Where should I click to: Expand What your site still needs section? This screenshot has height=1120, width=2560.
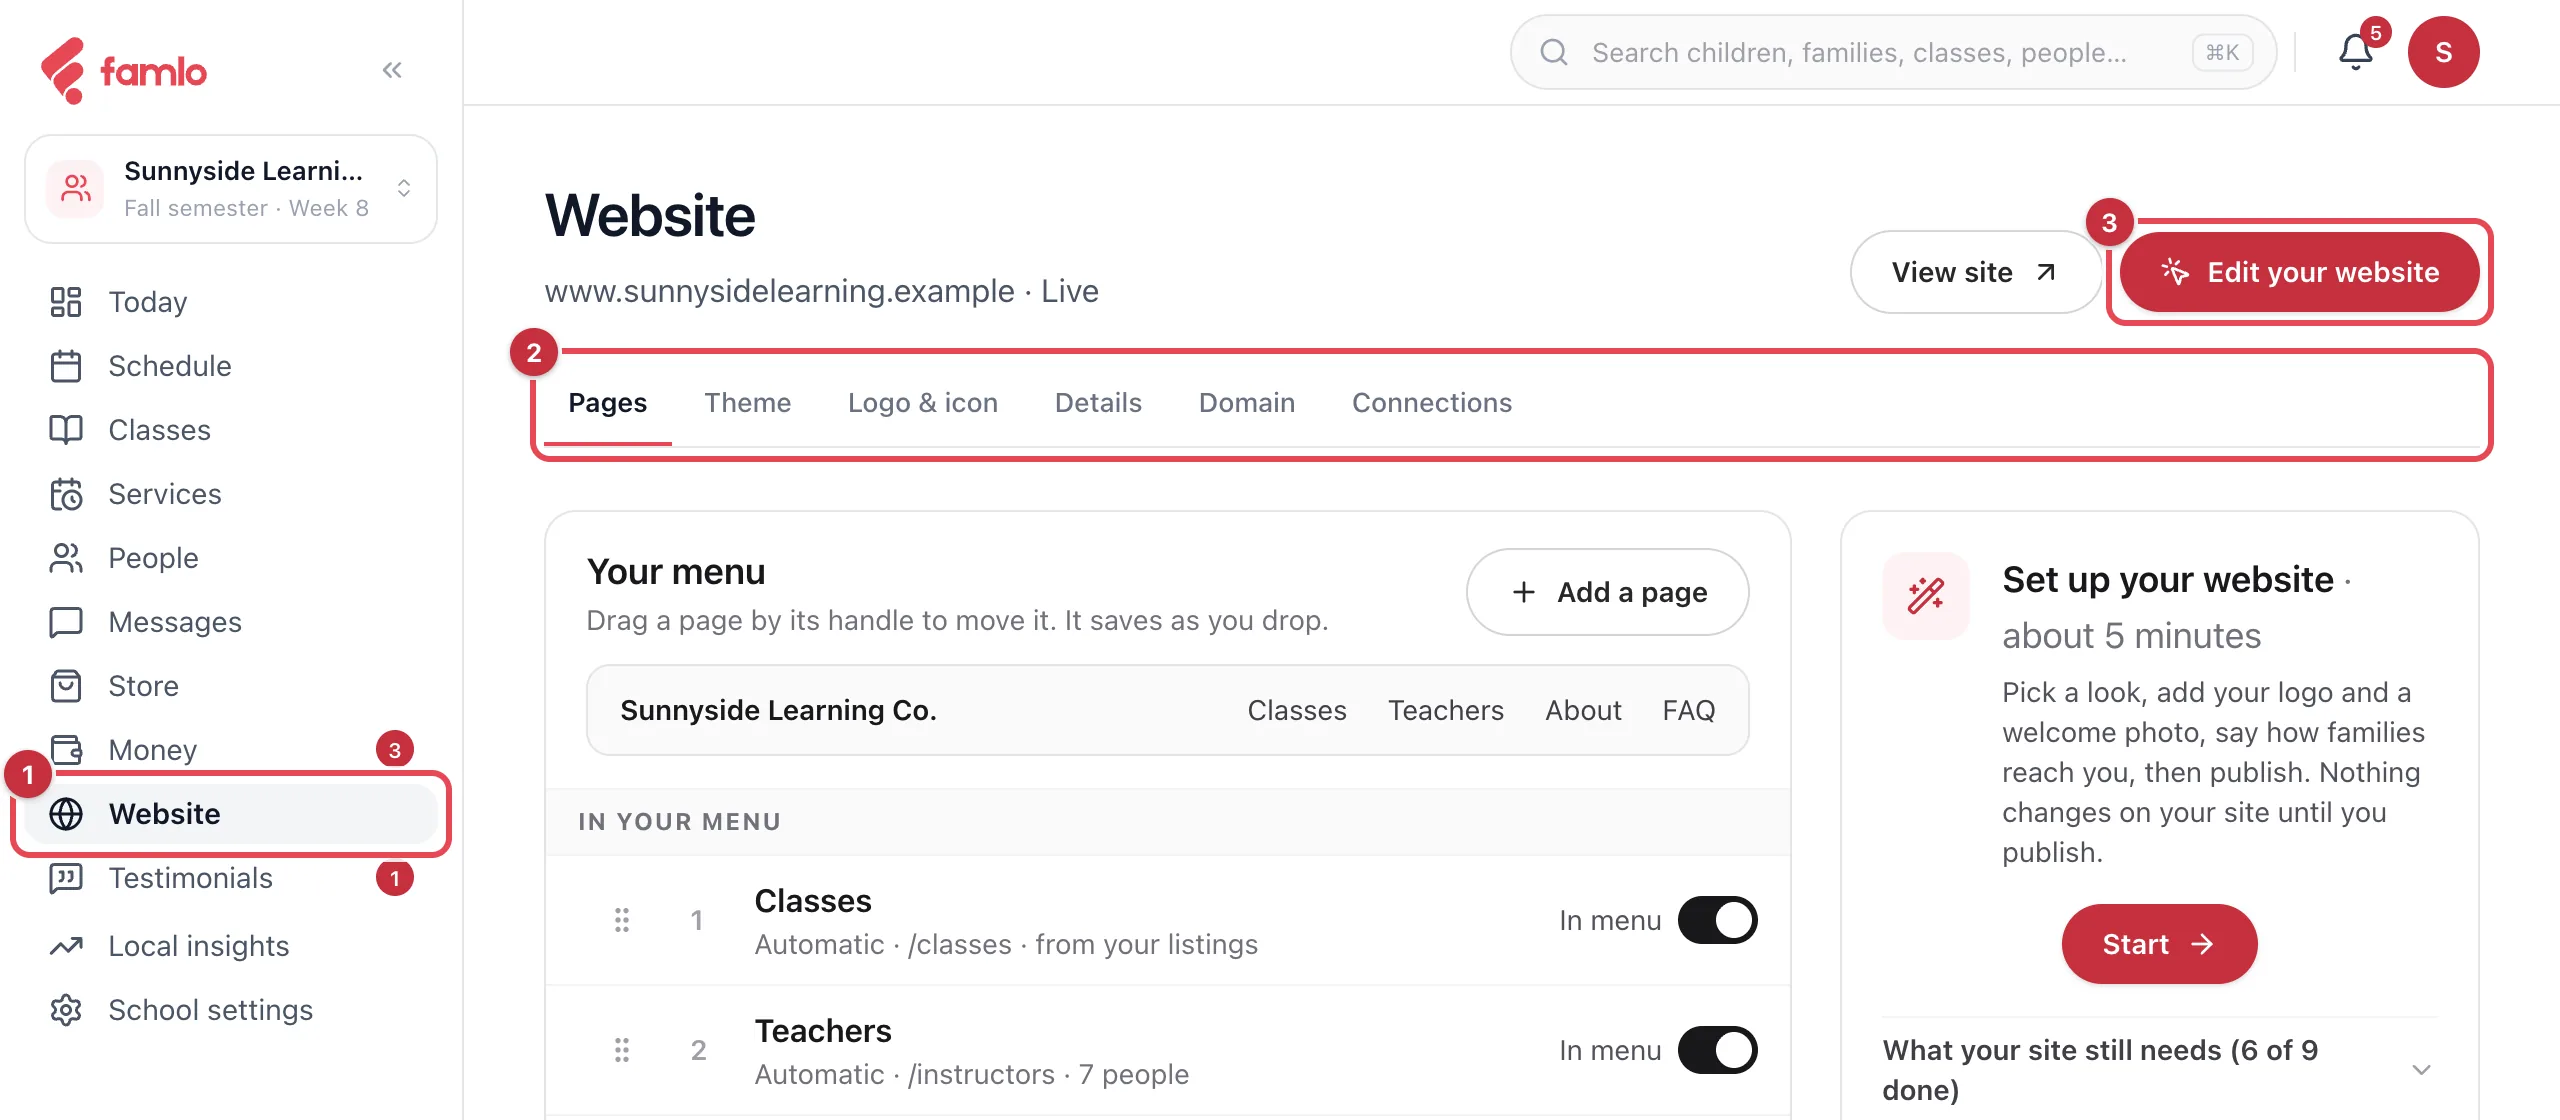(2160, 1070)
